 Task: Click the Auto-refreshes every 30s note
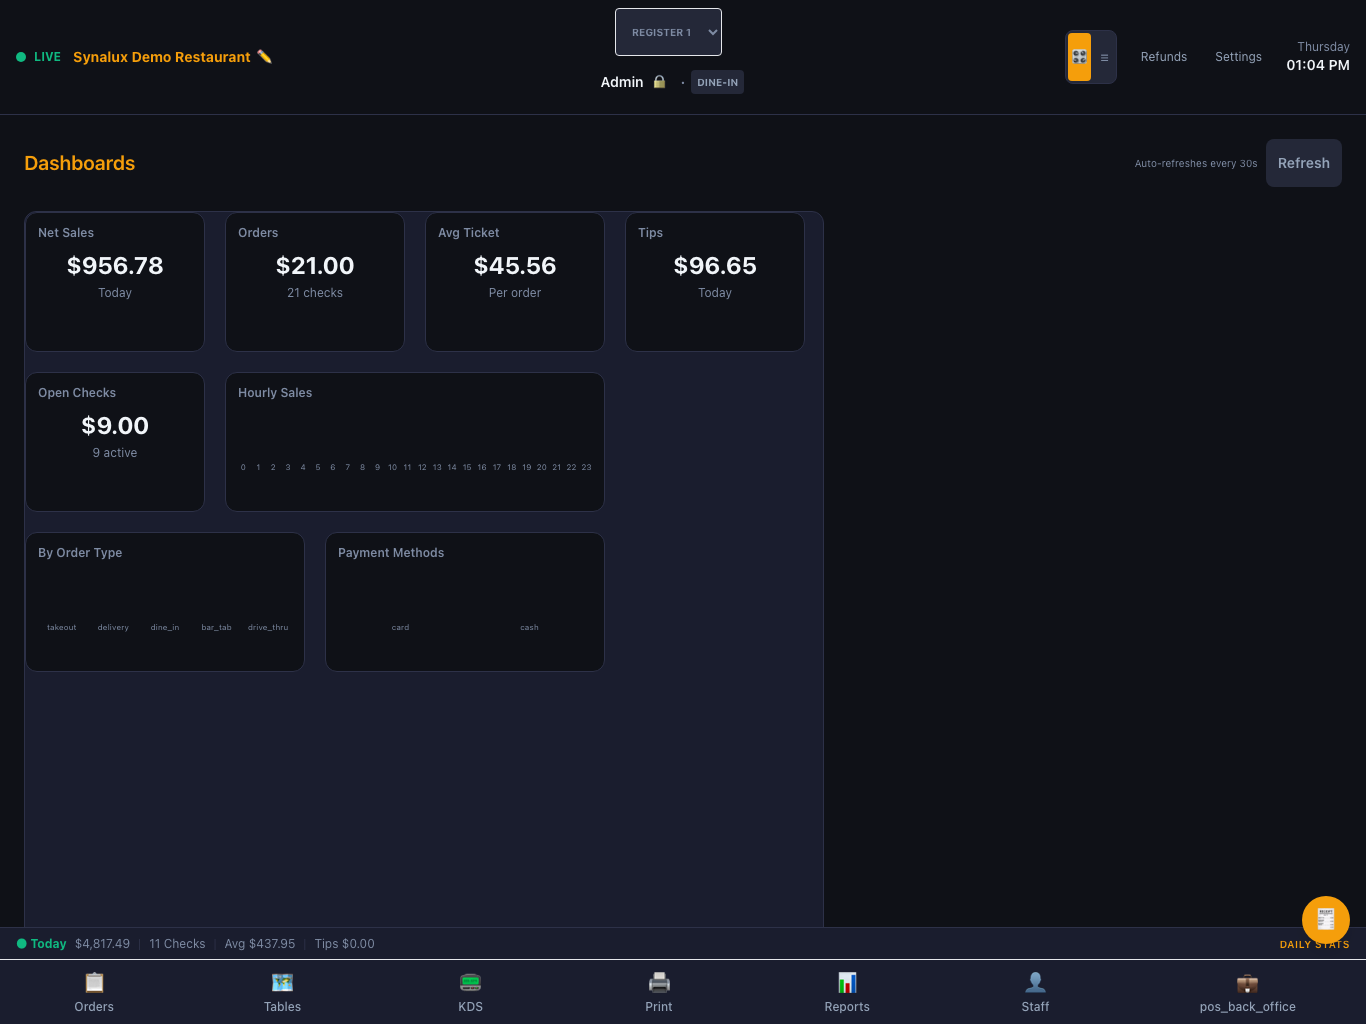click(x=1196, y=163)
